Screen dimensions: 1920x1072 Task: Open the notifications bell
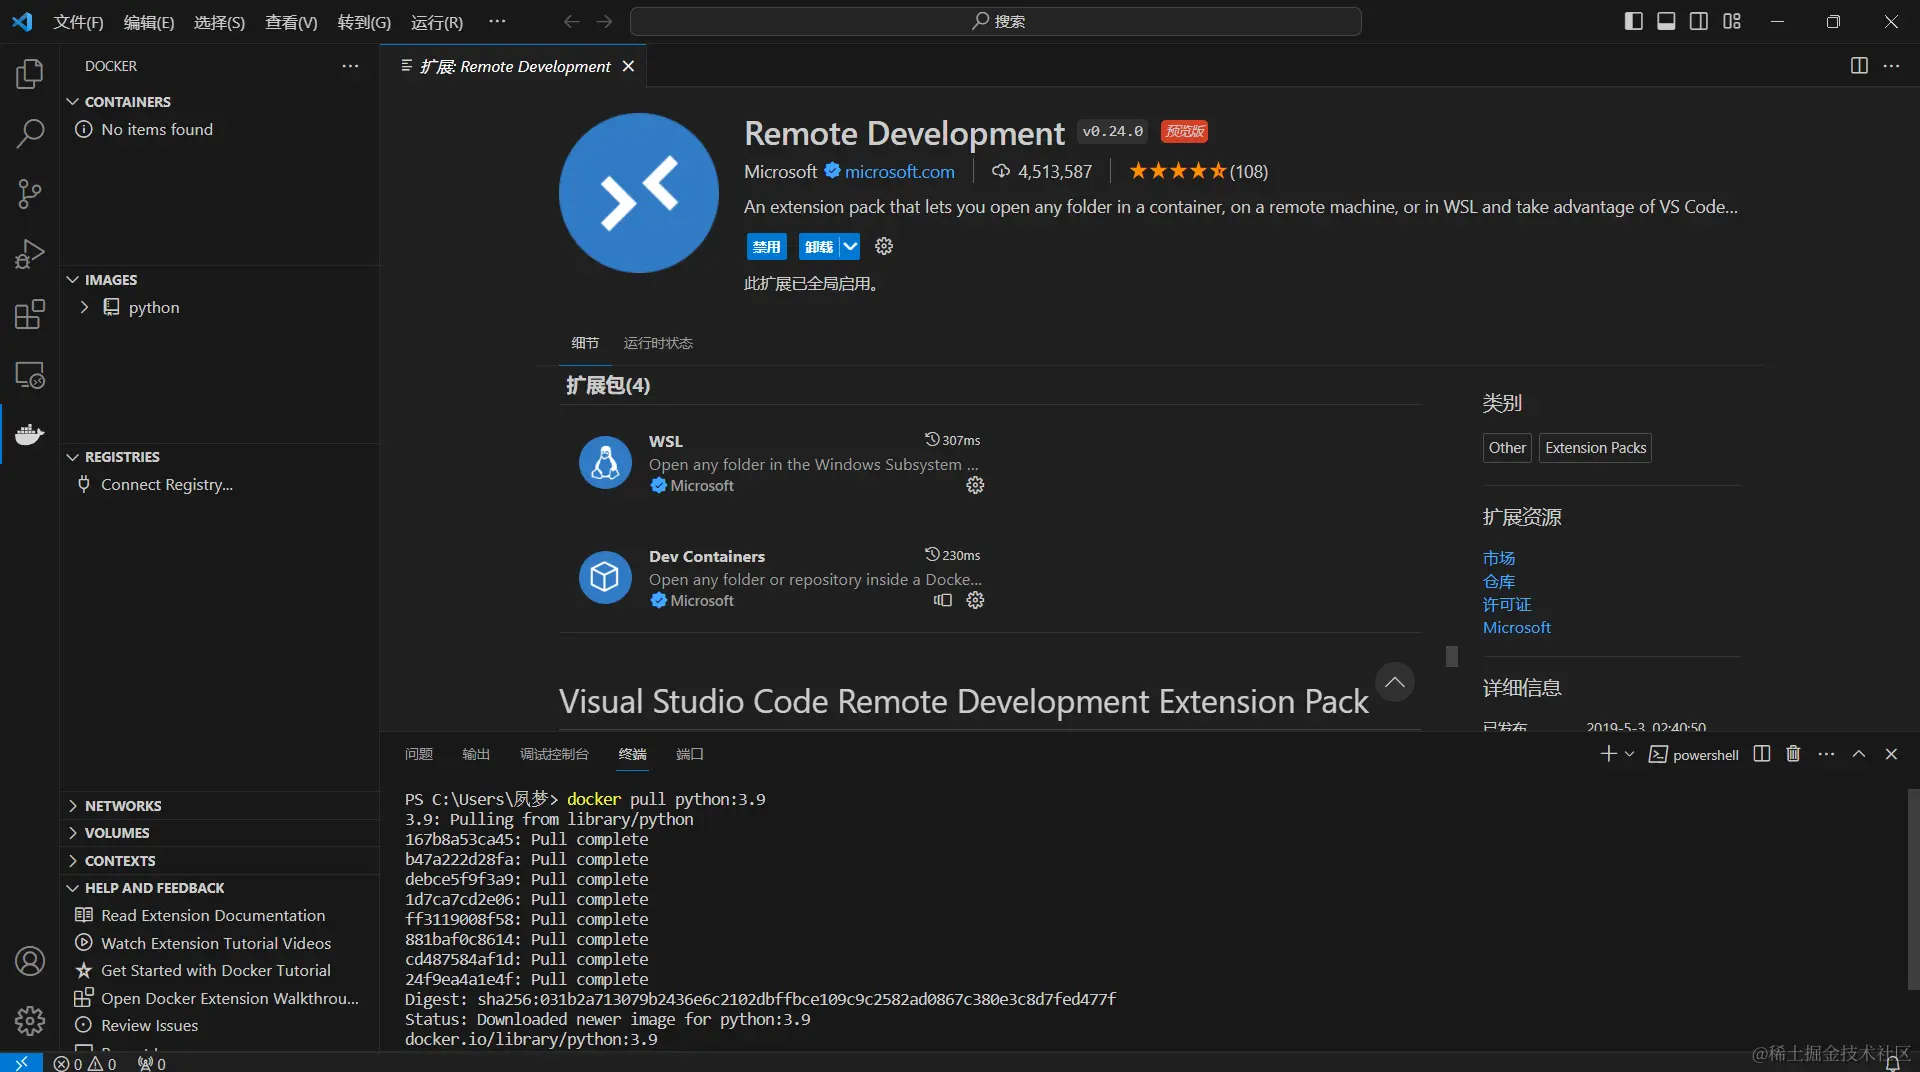click(1892, 1064)
